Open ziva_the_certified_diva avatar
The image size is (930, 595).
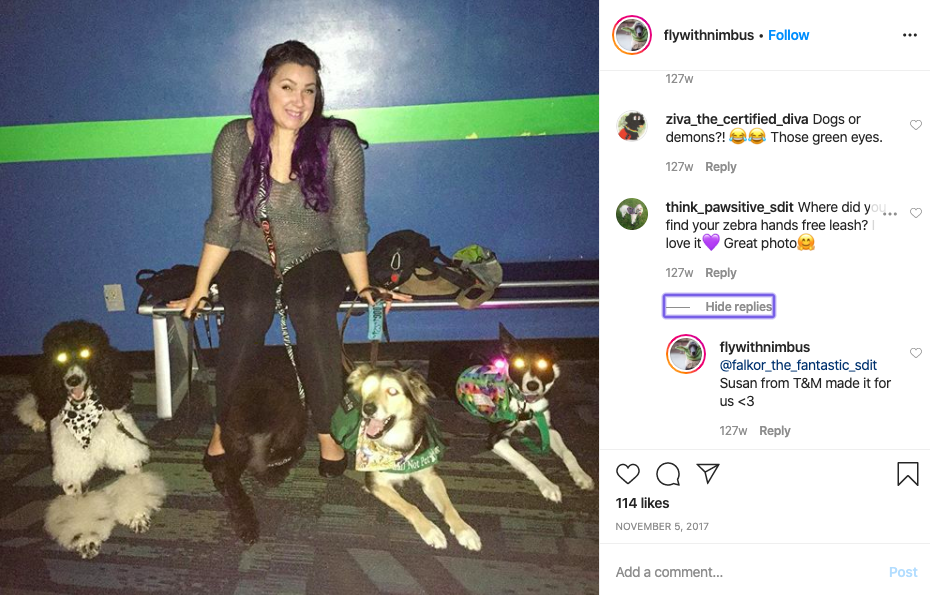(x=632, y=126)
